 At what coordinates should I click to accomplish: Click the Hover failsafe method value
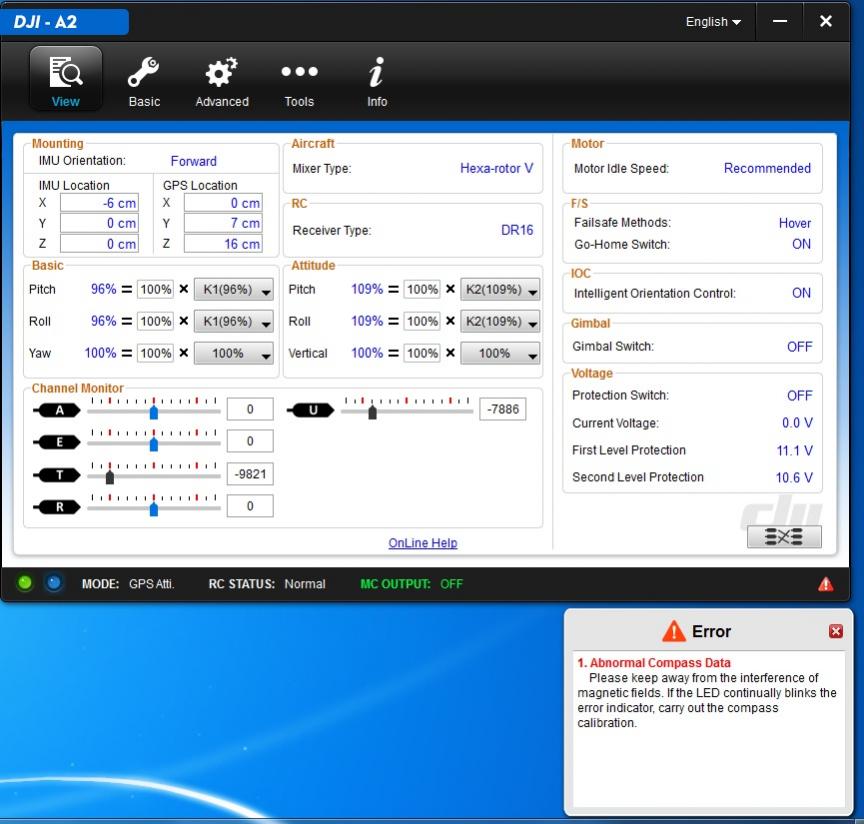(795, 223)
